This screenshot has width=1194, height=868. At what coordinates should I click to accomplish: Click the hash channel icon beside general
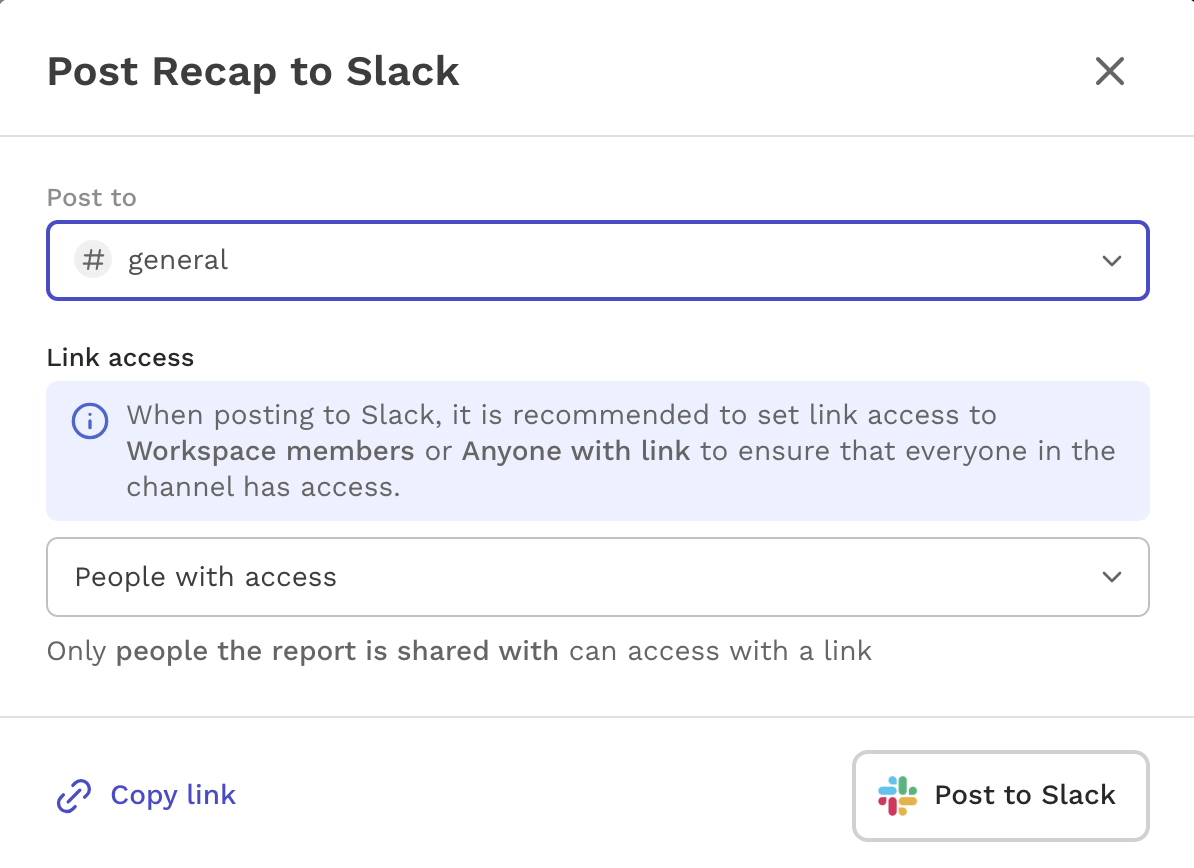93,260
